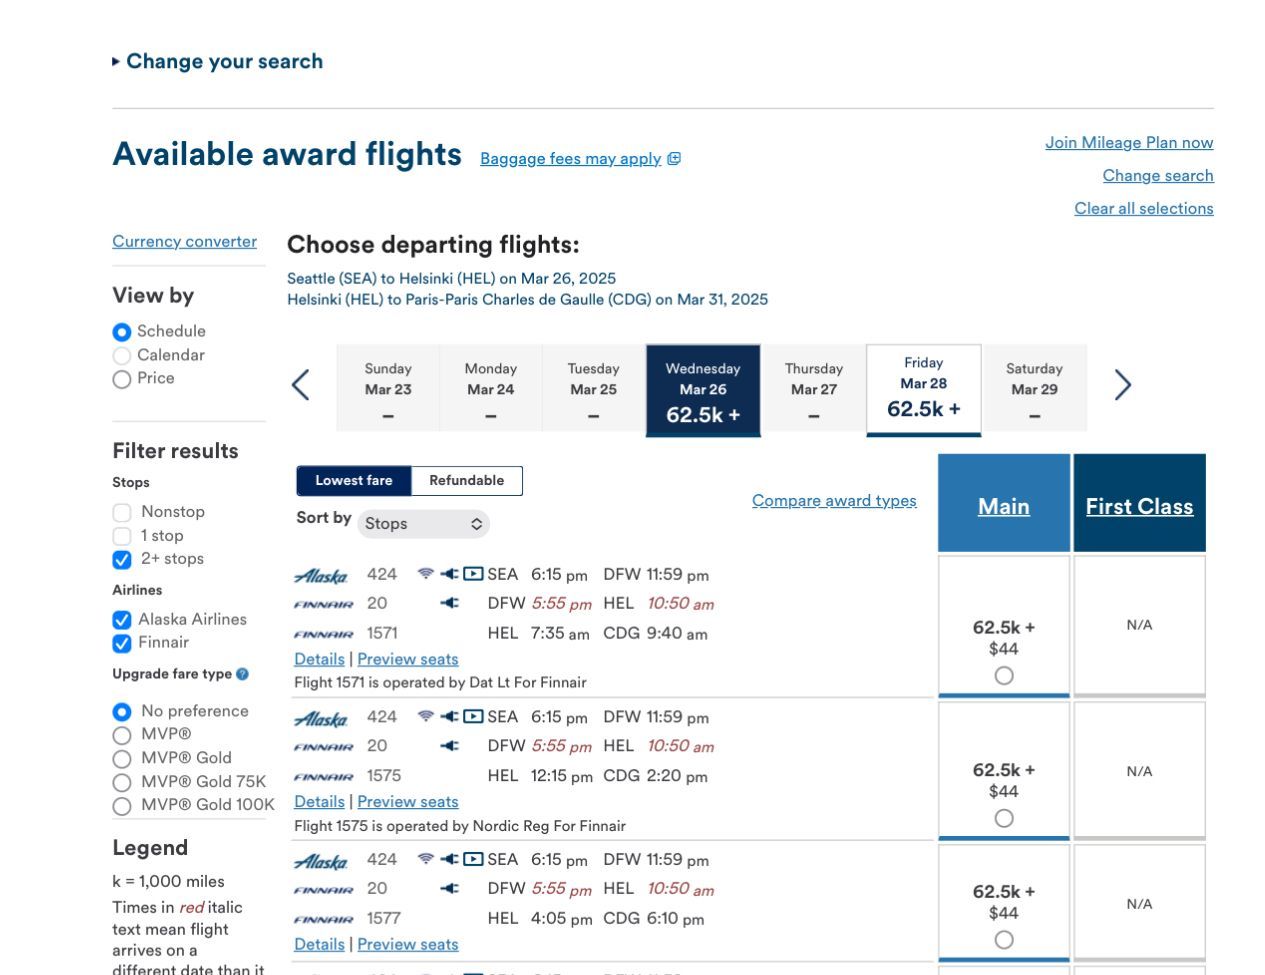This screenshot has height=975, width=1265.
Task: Click external link icon beside baggage fees
Action: click(x=674, y=158)
